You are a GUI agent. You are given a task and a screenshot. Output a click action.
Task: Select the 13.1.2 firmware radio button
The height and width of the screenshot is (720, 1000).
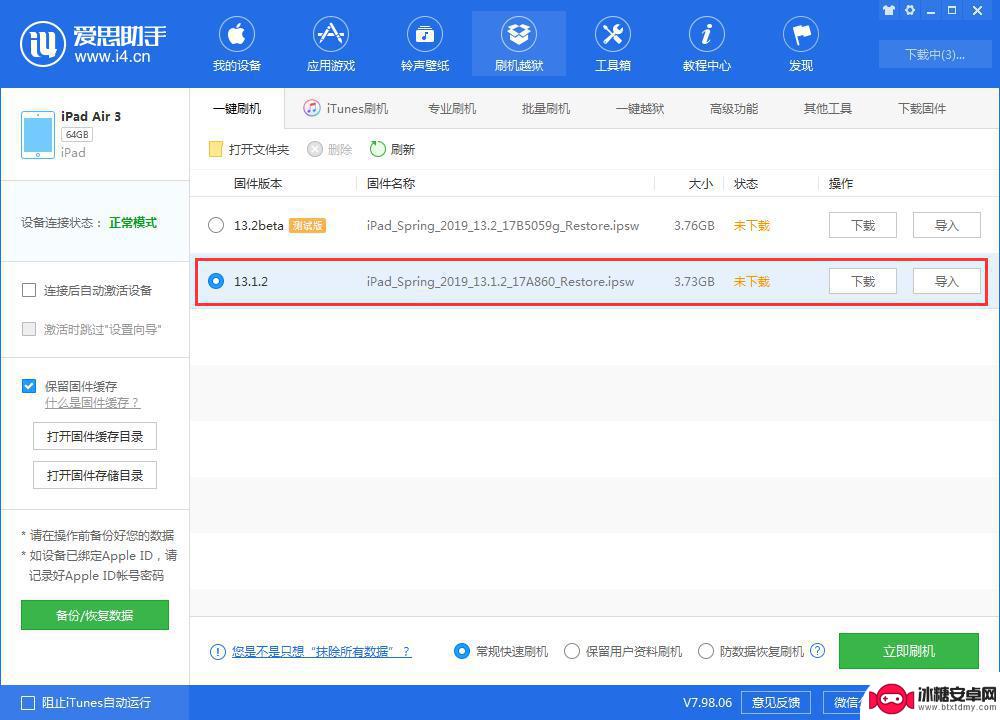tap(216, 281)
